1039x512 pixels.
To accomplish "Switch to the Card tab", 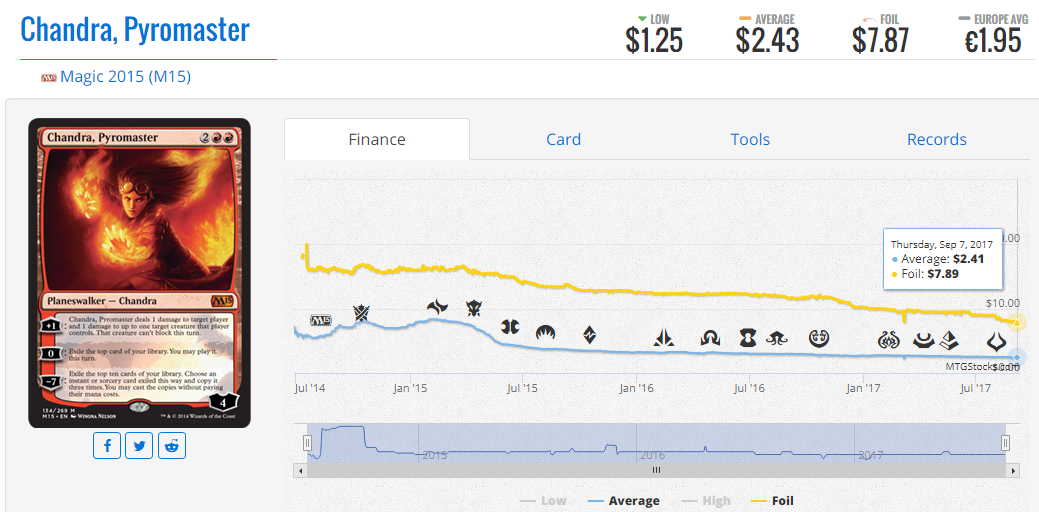I will tap(563, 140).
